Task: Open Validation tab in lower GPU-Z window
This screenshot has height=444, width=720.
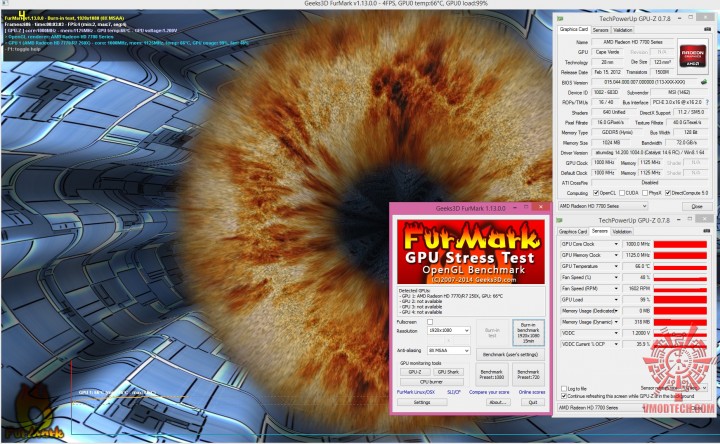Action: click(x=622, y=232)
